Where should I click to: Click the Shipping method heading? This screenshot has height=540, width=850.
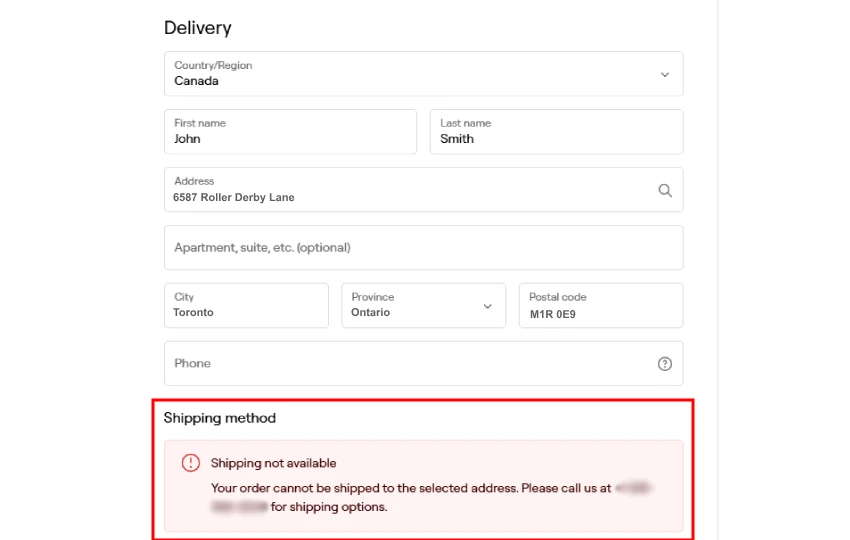[220, 418]
